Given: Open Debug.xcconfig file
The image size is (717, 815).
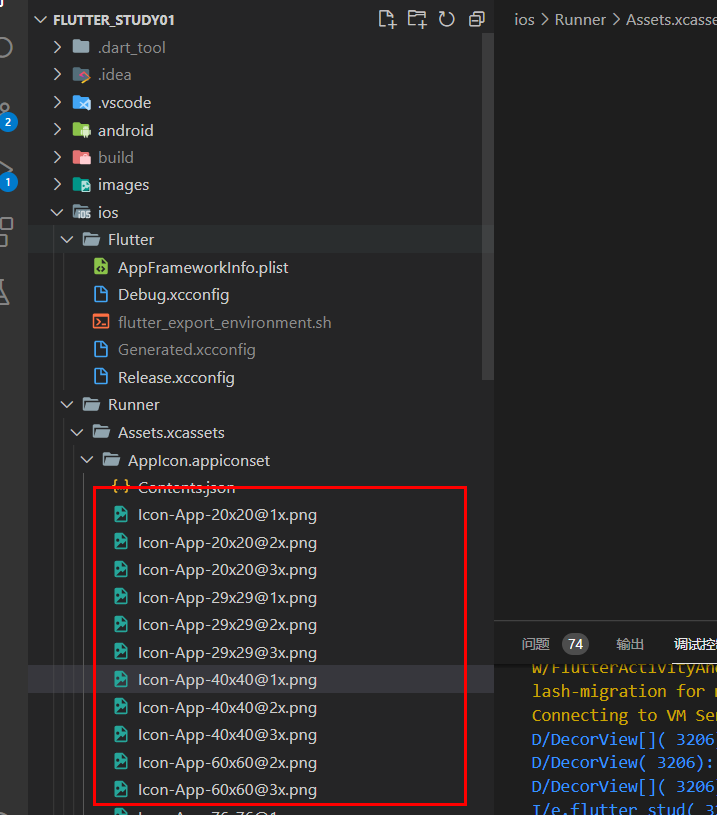Looking at the screenshot, I should tap(173, 295).
